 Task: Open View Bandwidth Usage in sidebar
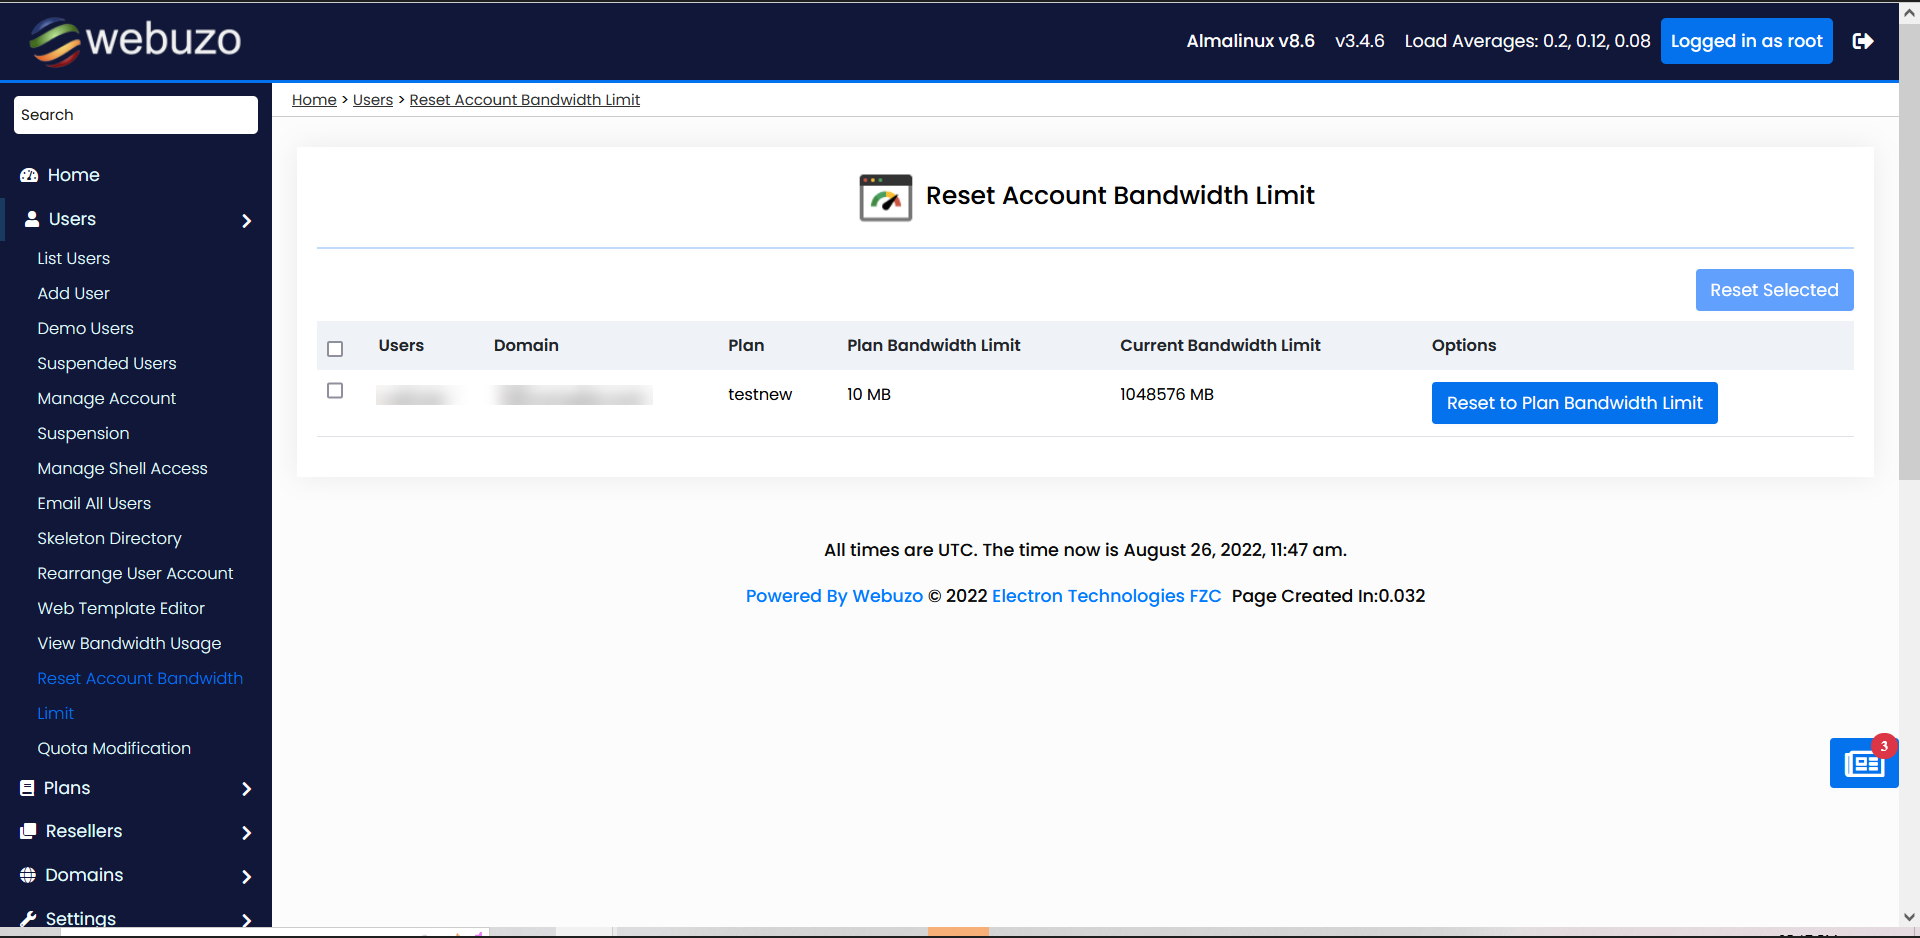coord(129,643)
